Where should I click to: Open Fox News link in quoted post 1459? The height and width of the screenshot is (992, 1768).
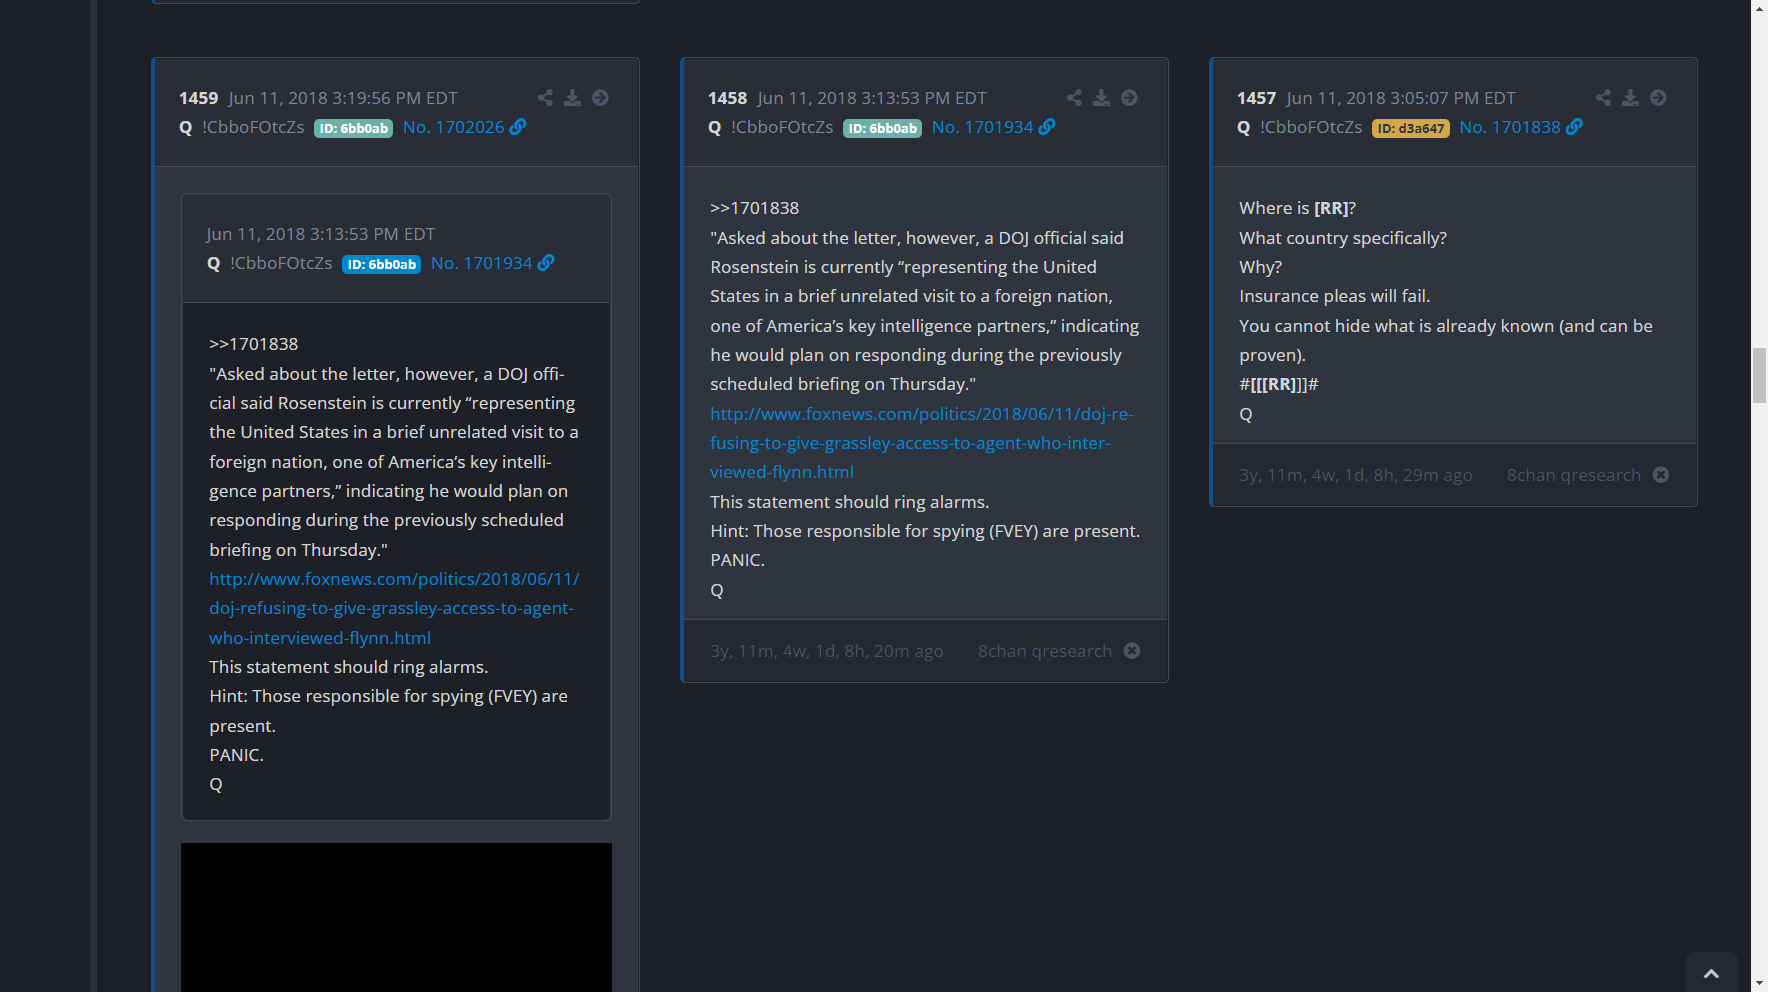click(393, 608)
